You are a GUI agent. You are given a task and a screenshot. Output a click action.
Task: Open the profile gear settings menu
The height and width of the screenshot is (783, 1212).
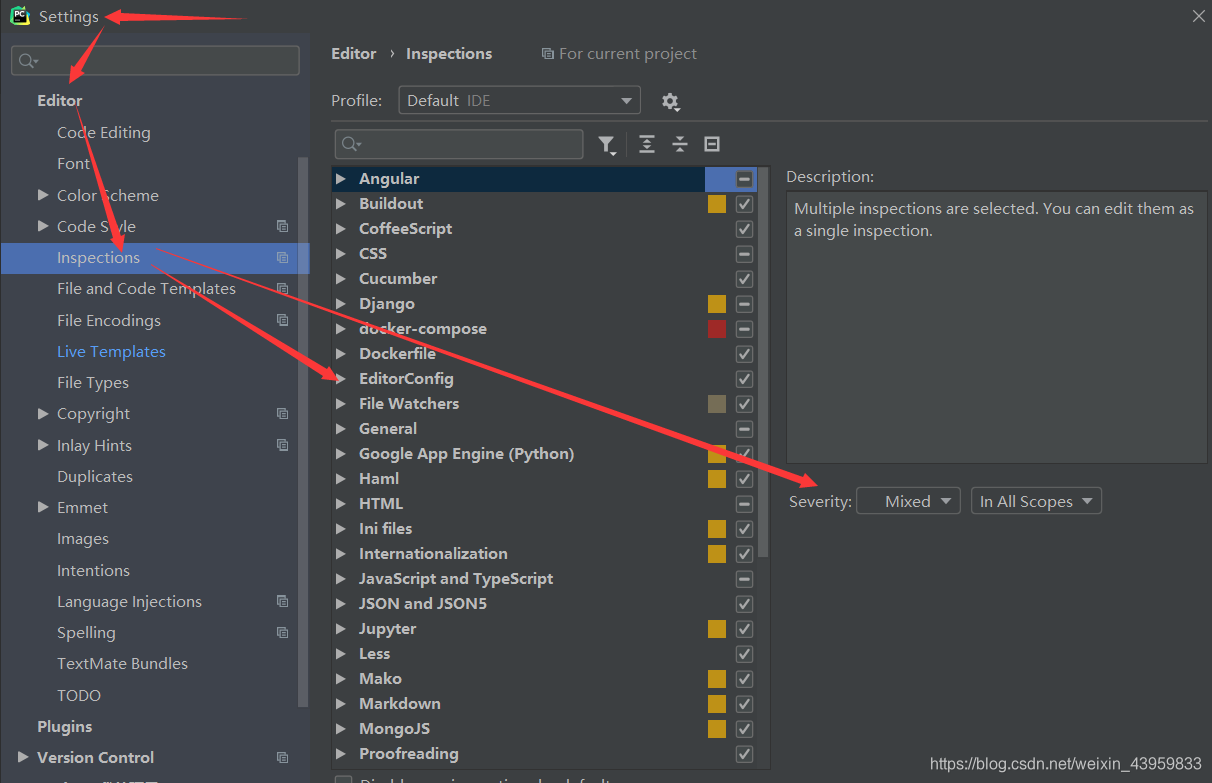tap(670, 101)
